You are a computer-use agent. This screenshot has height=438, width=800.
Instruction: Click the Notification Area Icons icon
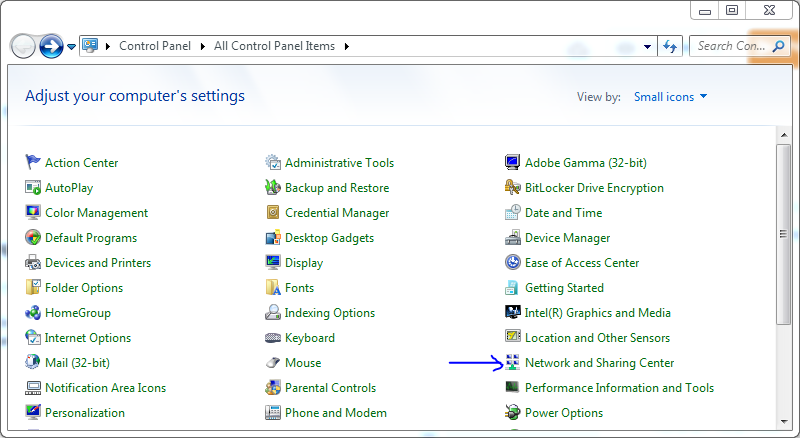33,387
